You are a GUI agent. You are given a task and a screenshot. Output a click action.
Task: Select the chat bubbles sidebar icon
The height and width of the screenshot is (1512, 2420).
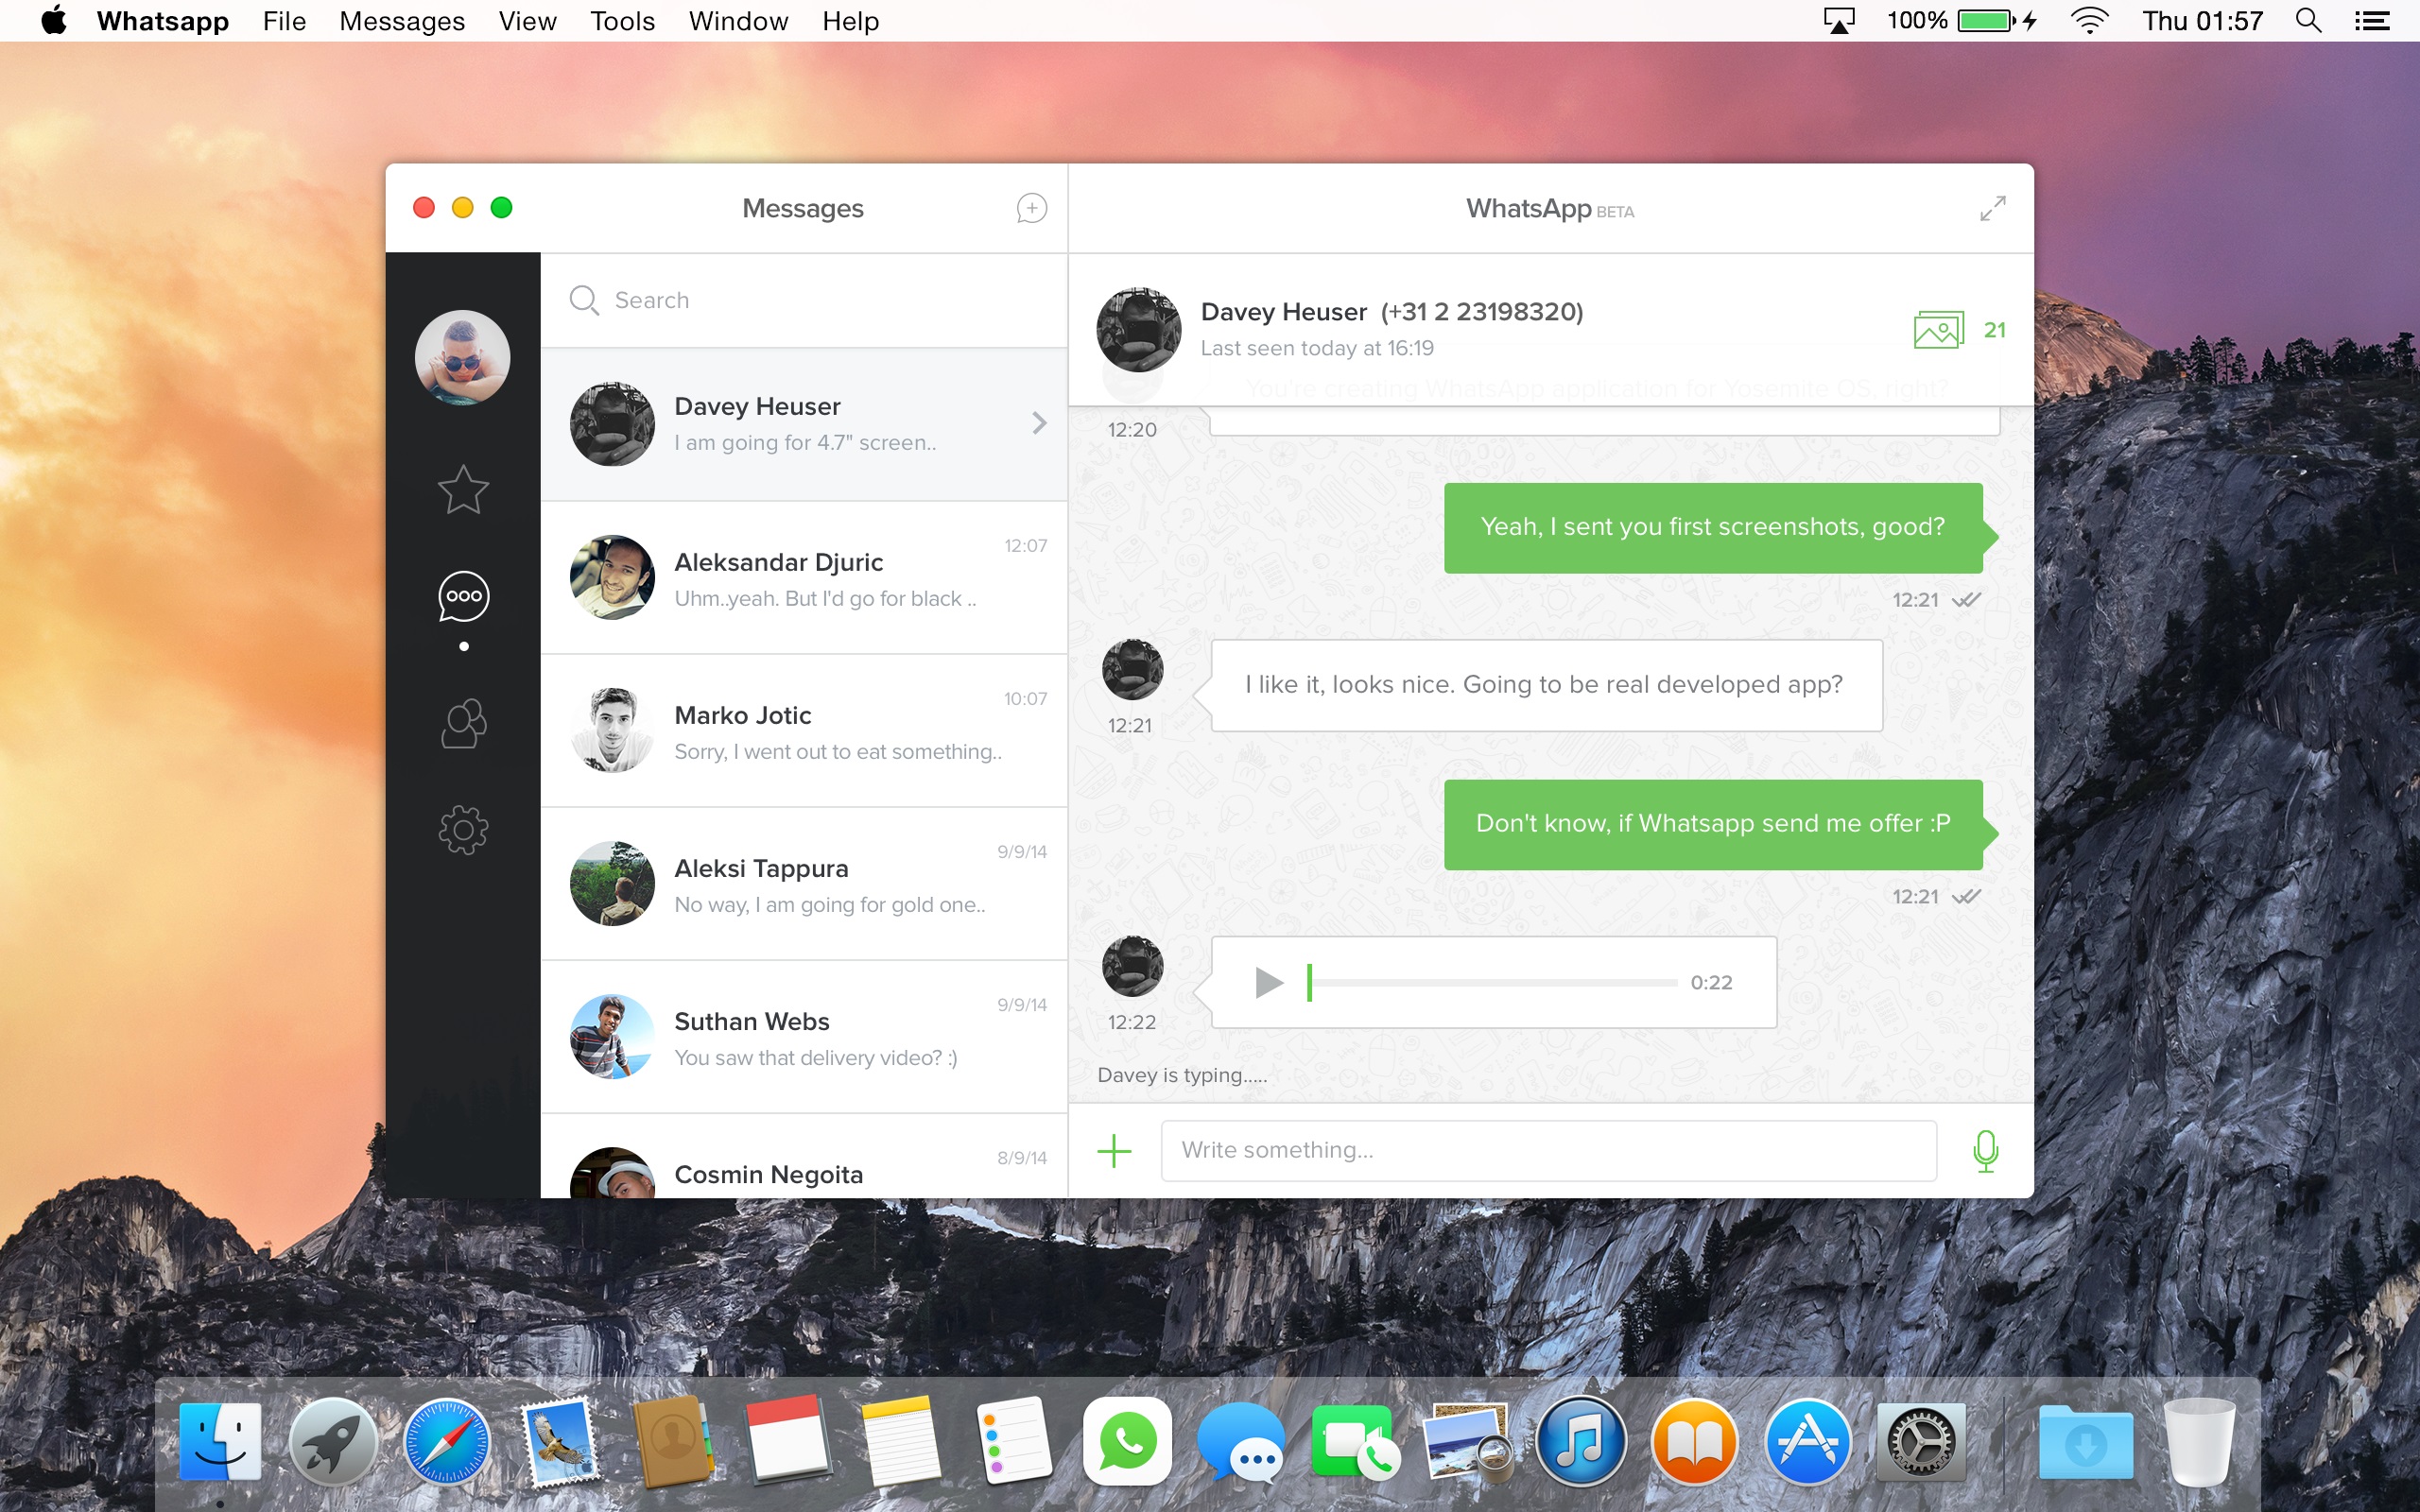[x=463, y=597]
